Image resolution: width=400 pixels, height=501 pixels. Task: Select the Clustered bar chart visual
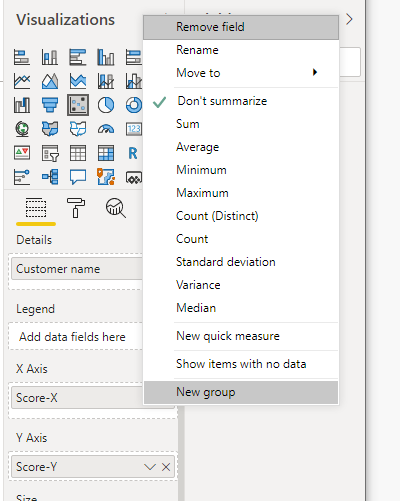[78, 57]
